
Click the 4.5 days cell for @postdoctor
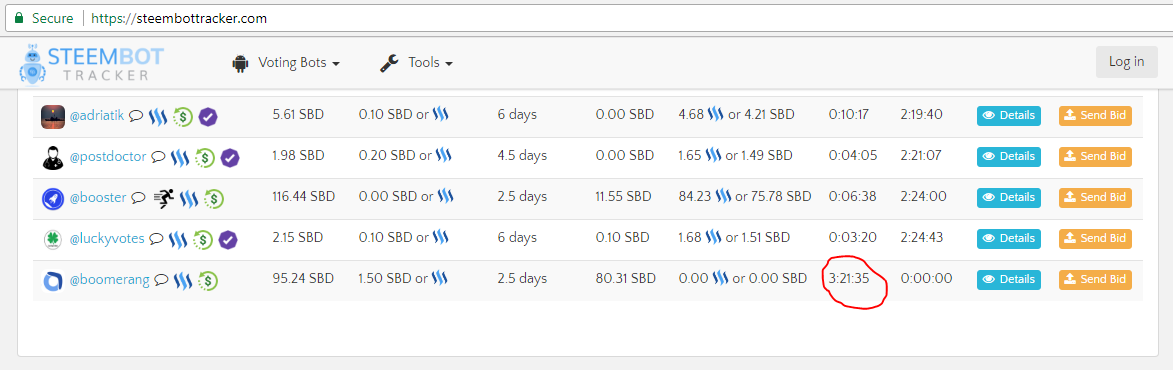(x=522, y=155)
